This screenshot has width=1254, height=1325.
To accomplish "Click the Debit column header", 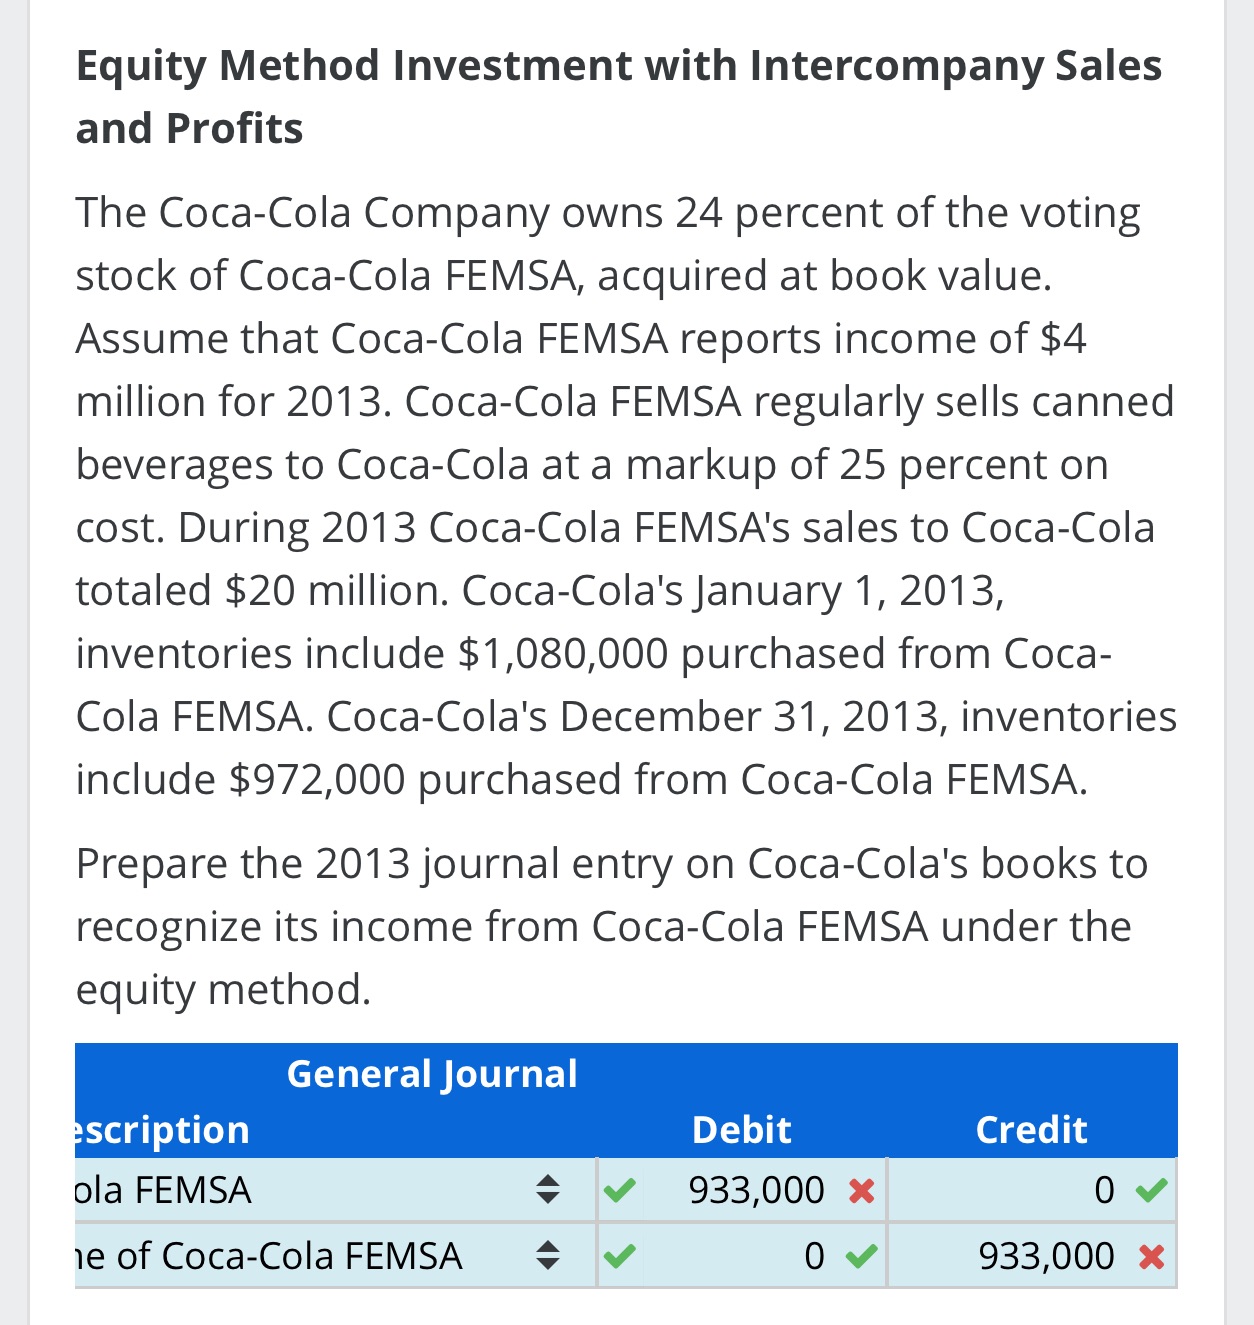I will point(741,1129).
